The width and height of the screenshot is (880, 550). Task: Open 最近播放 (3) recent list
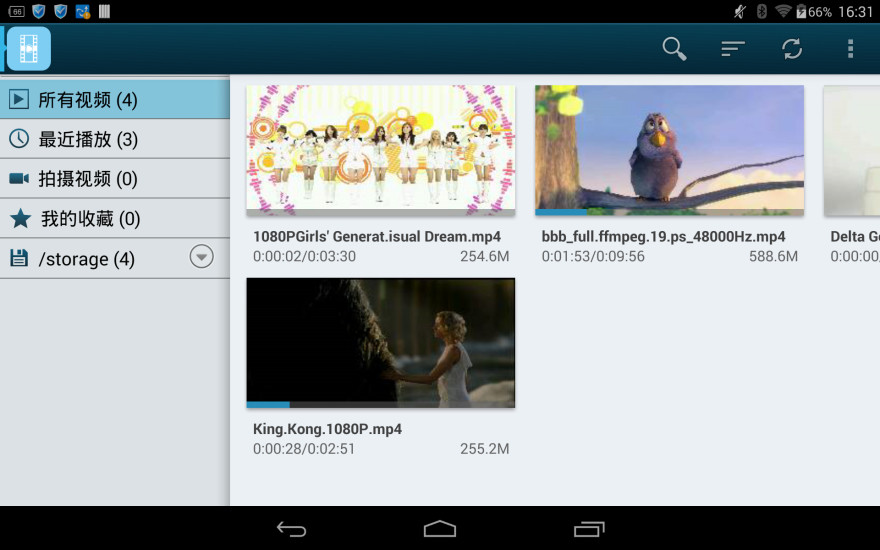point(88,139)
